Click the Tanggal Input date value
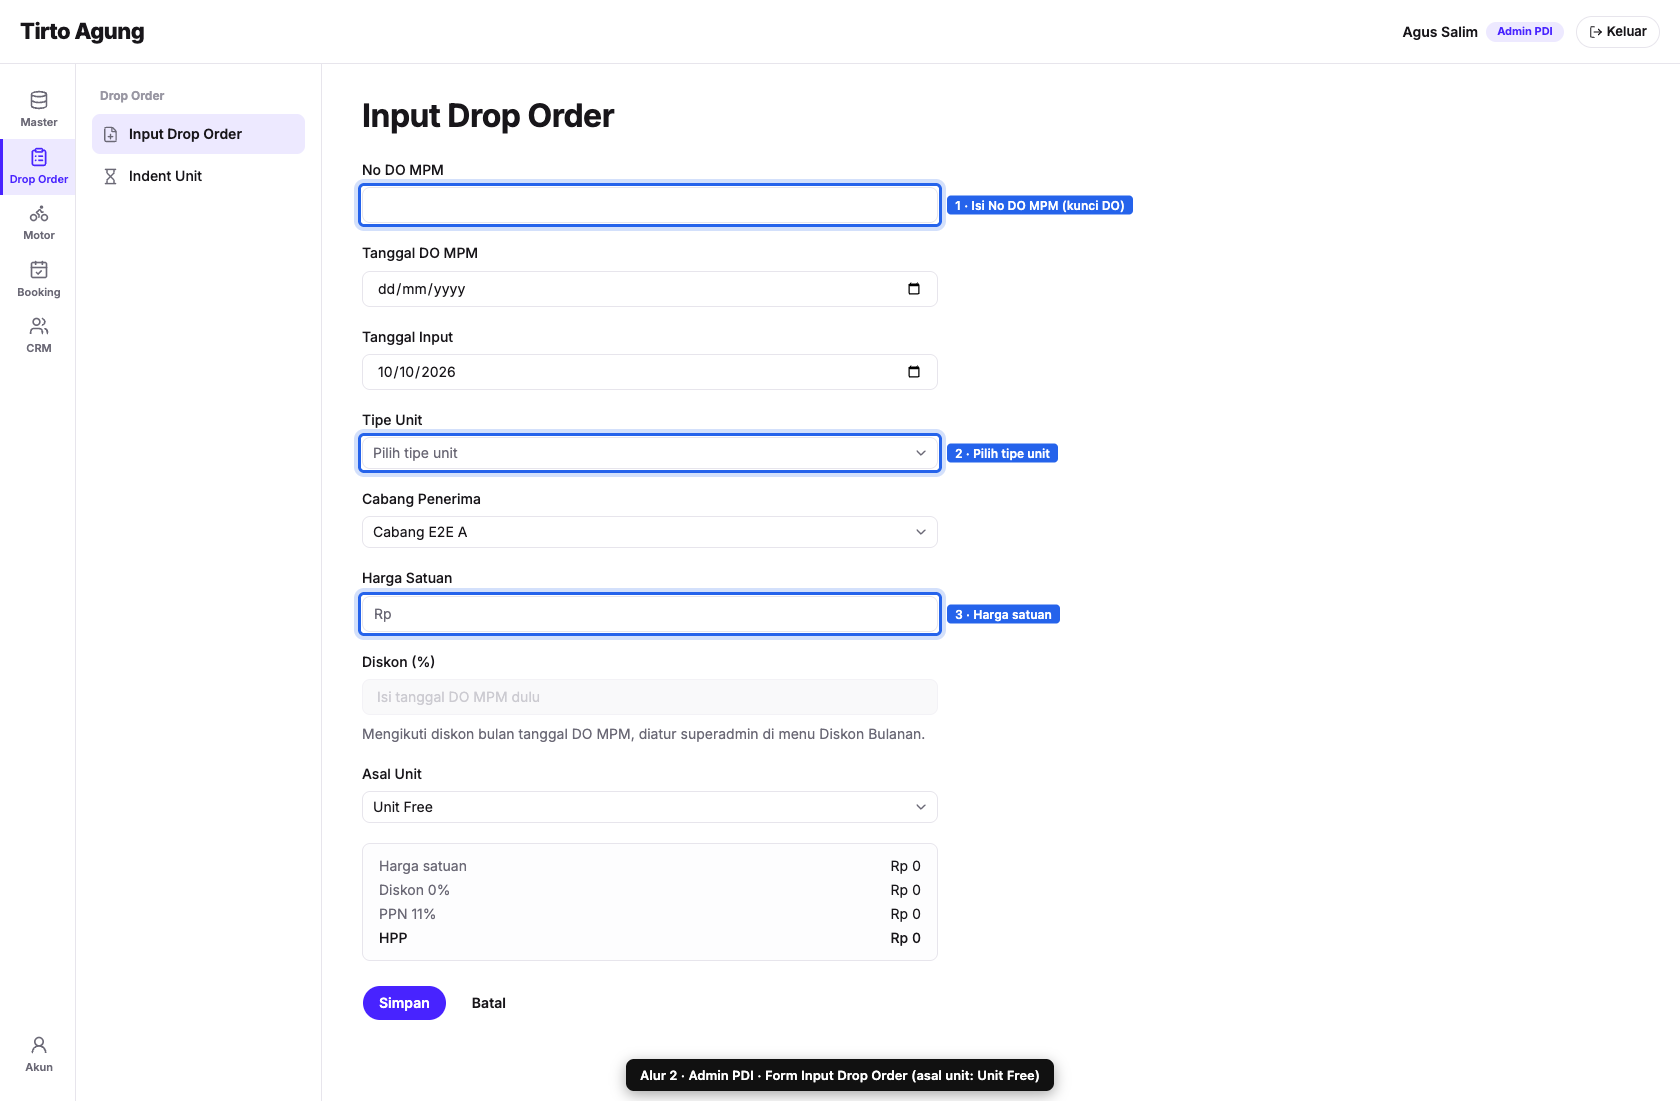 click(x=417, y=372)
